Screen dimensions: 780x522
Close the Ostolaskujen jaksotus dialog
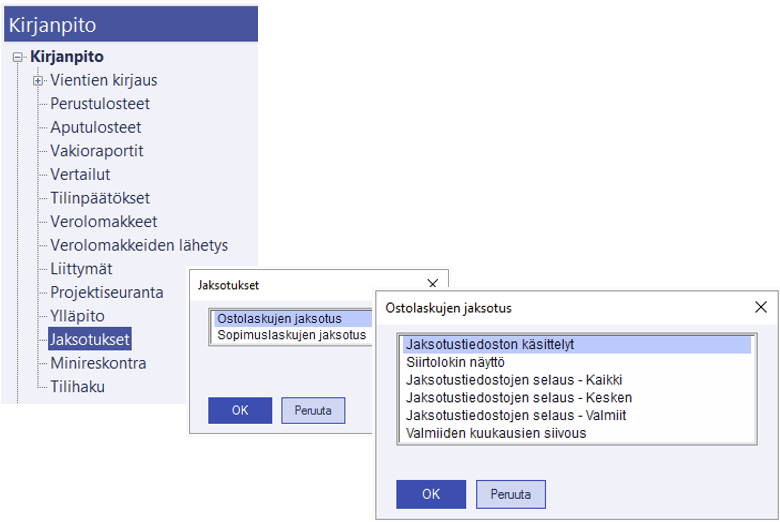761,308
